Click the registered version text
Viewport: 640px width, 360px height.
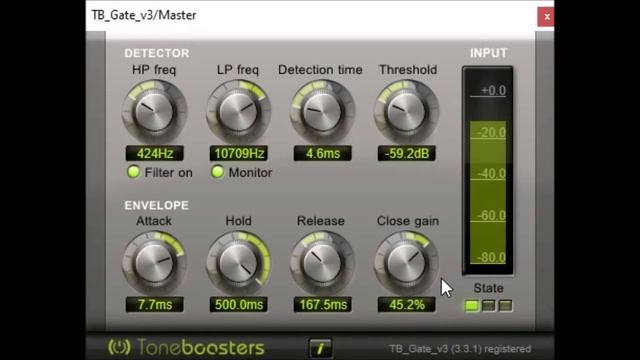click(x=460, y=349)
